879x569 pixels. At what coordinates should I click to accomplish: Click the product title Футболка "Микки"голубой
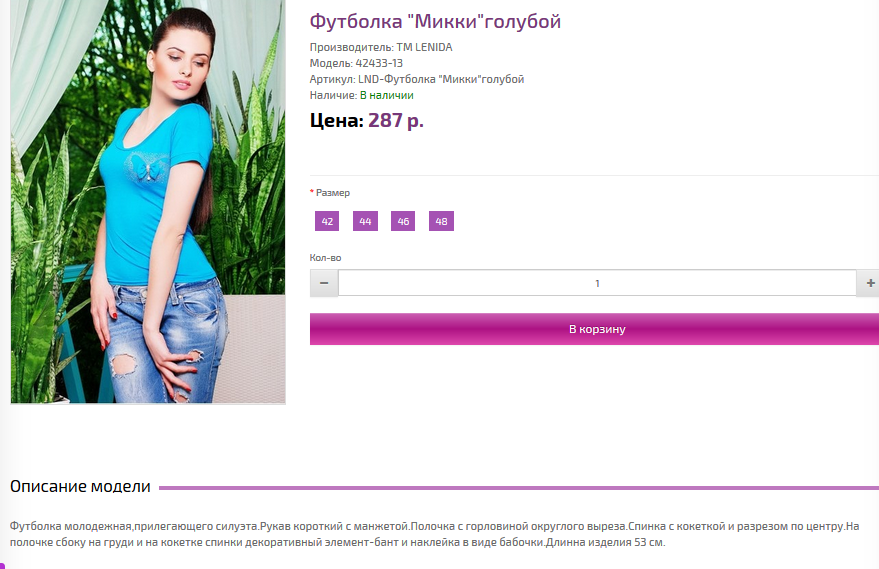[435, 21]
